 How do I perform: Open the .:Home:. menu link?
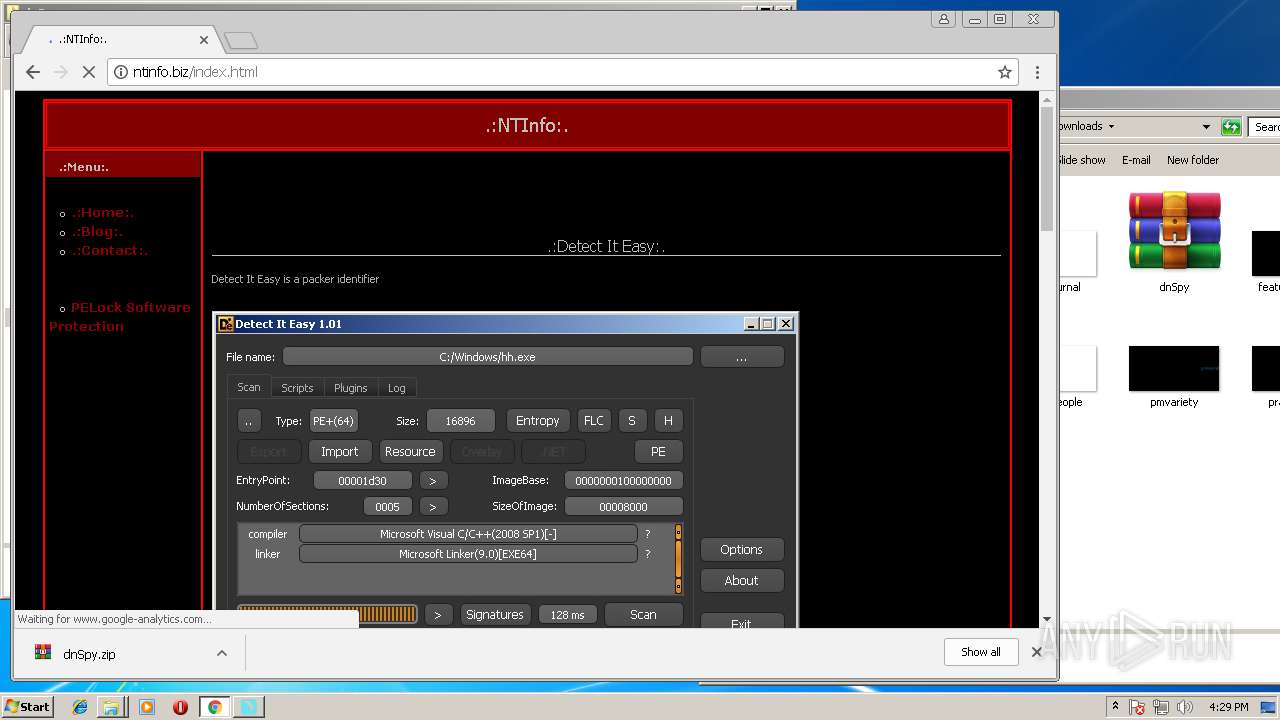pos(102,212)
